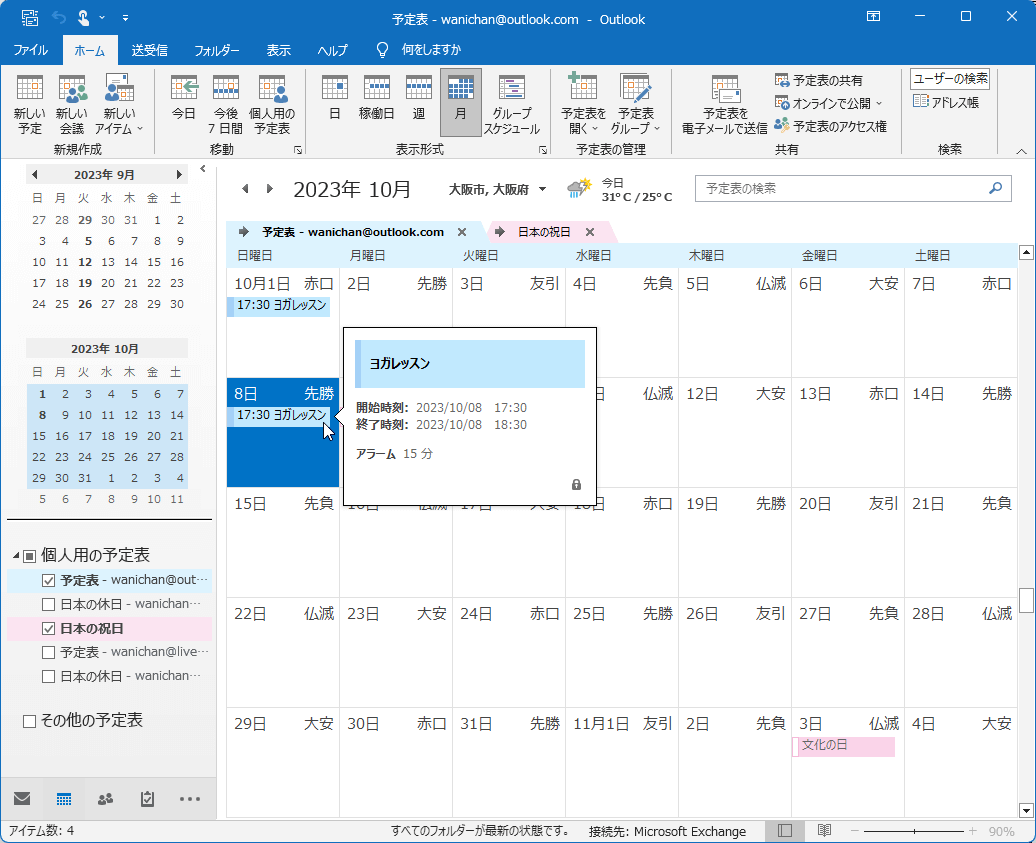The width and height of the screenshot is (1036, 843).
Task: Click the zoom in (+) button
Action: 973,831
